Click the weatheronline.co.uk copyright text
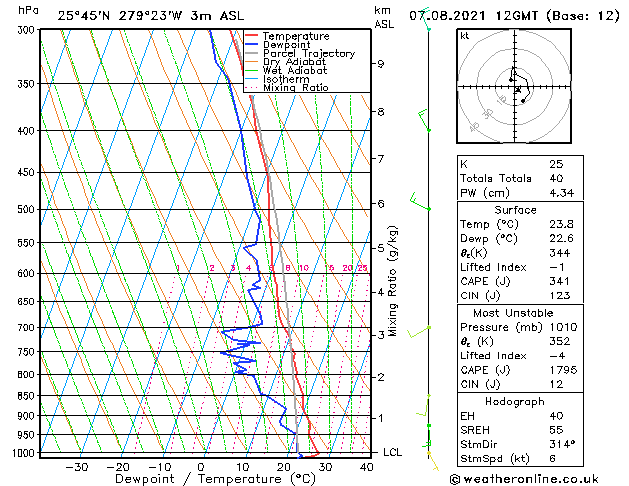This screenshot has height=486, width=629. 524,479
